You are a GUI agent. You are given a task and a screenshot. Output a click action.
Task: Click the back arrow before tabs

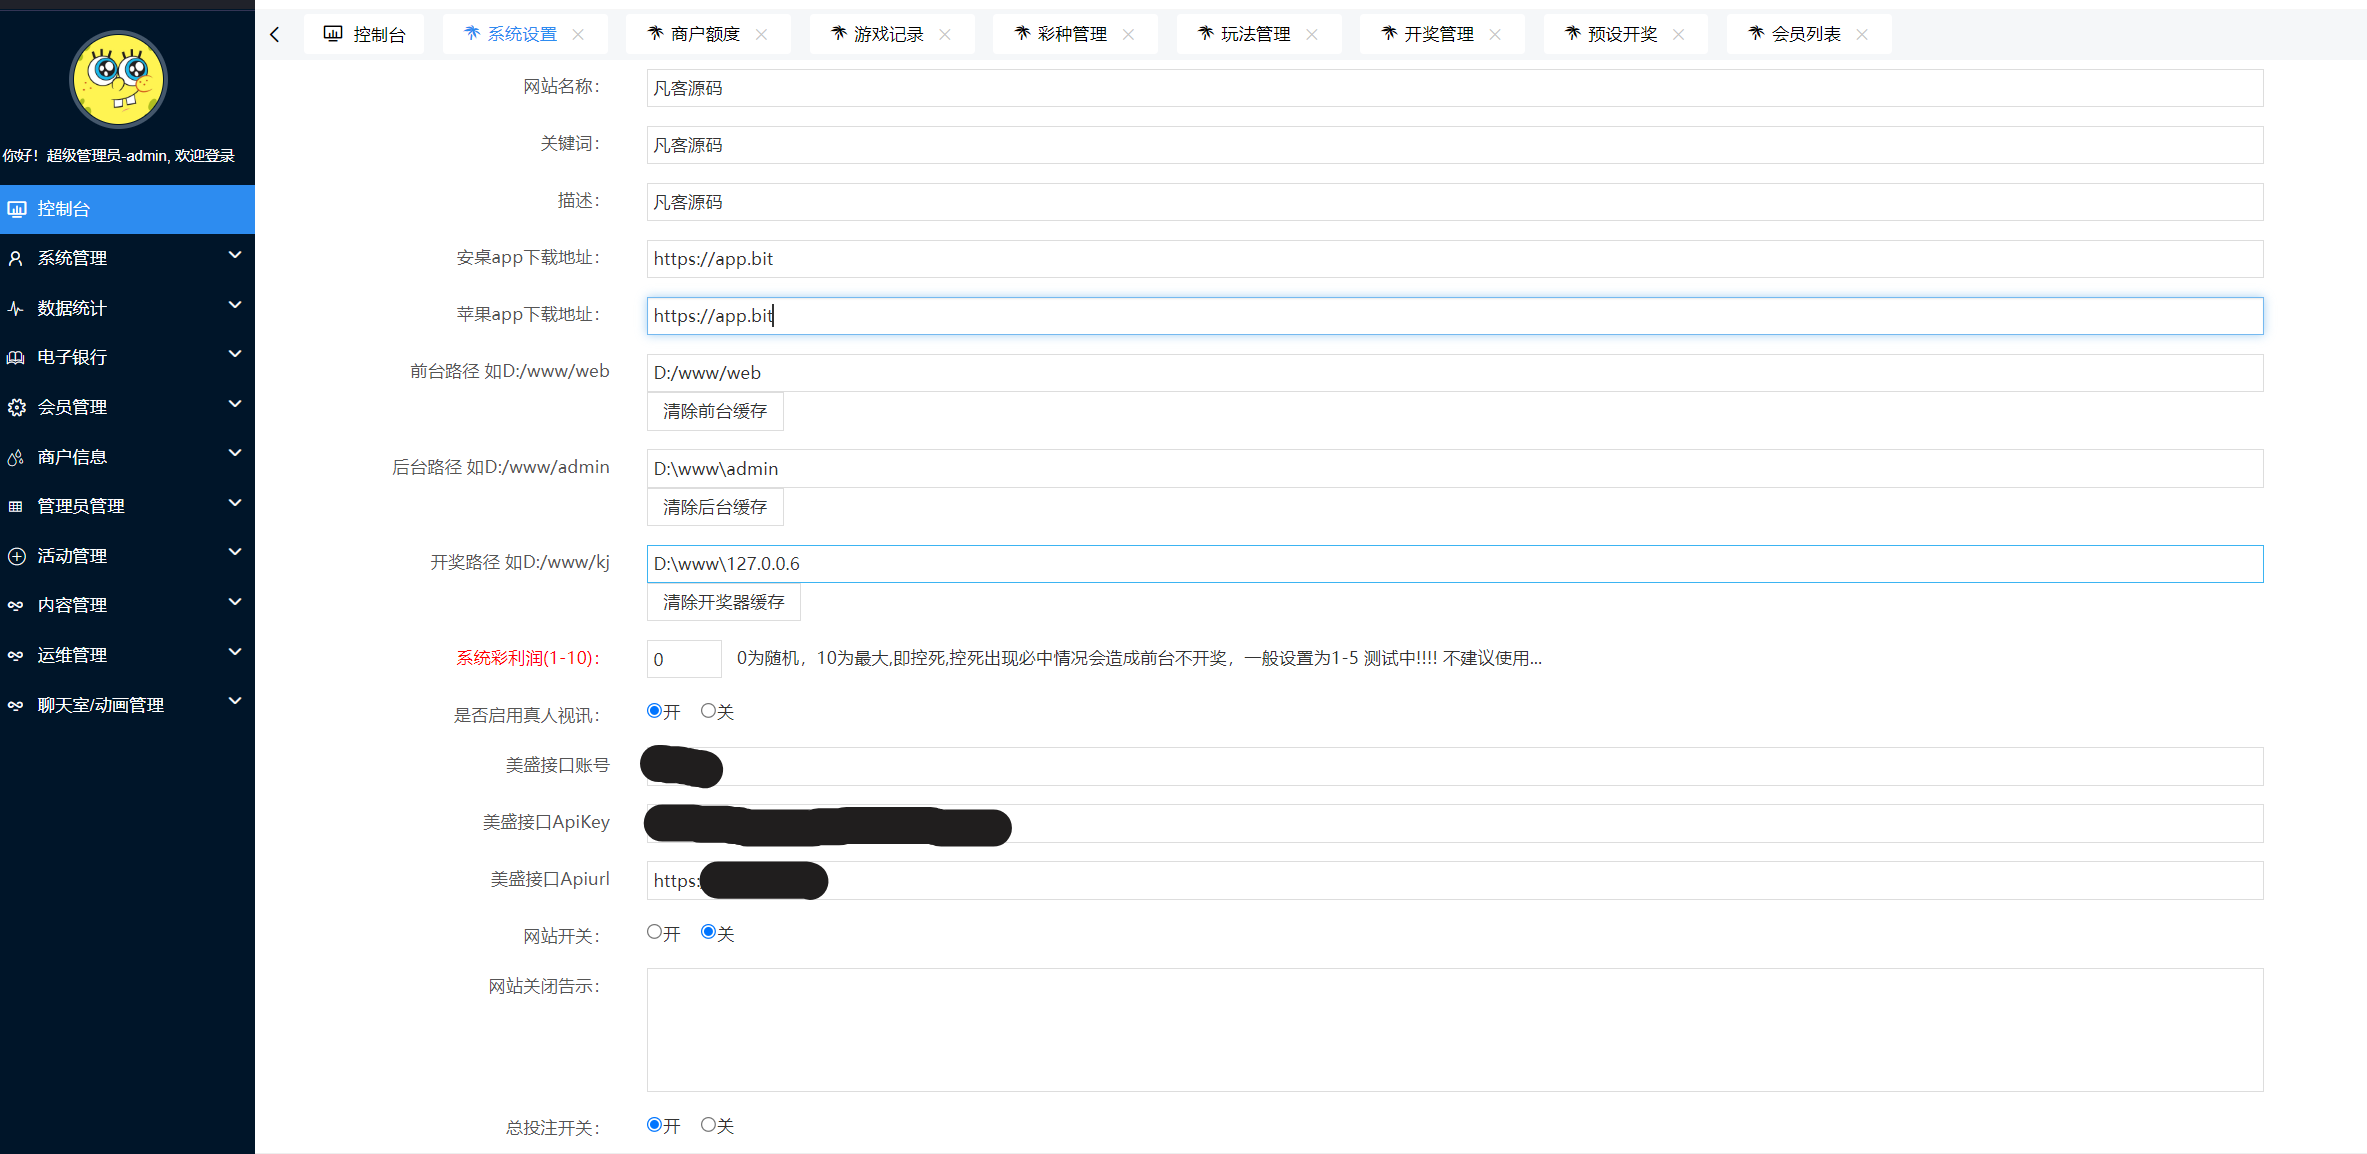point(275,35)
